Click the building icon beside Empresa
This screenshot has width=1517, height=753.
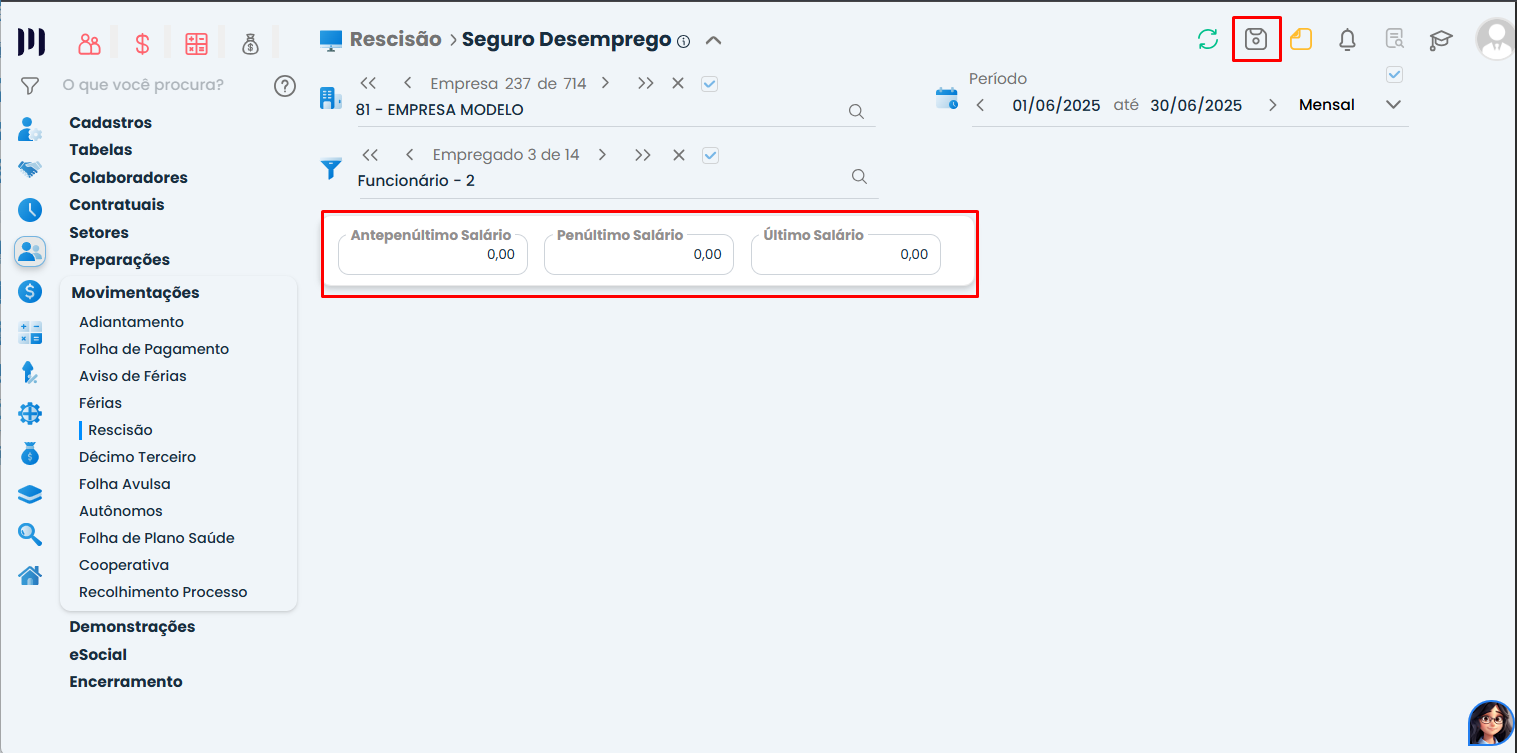click(330, 97)
